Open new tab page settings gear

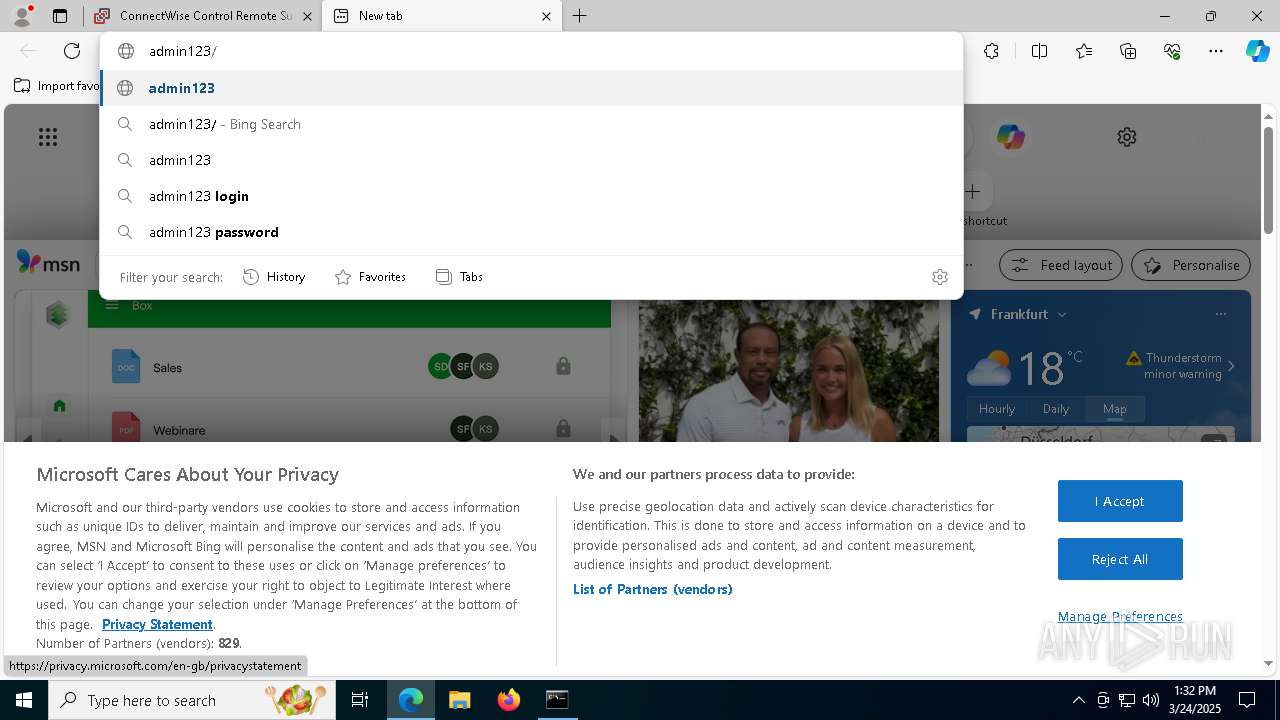(x=1127, y=137)
